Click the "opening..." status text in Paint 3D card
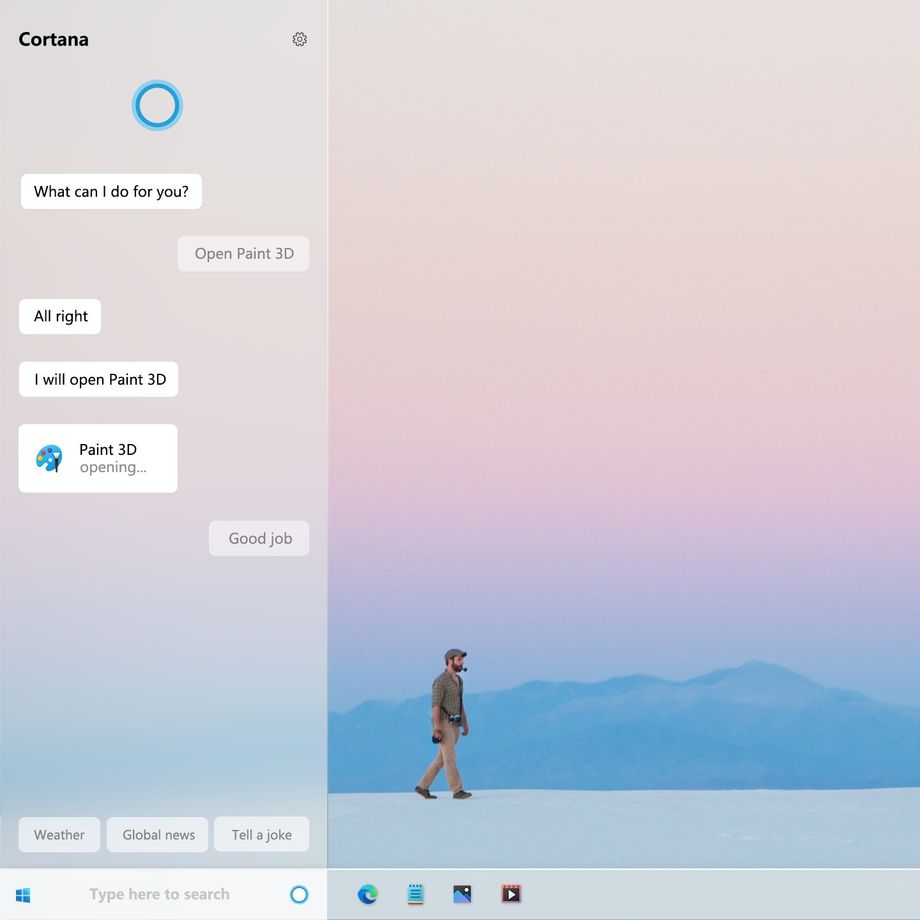Image resolution: width=920 pixels, height=920 pixels. click(113, 468)
